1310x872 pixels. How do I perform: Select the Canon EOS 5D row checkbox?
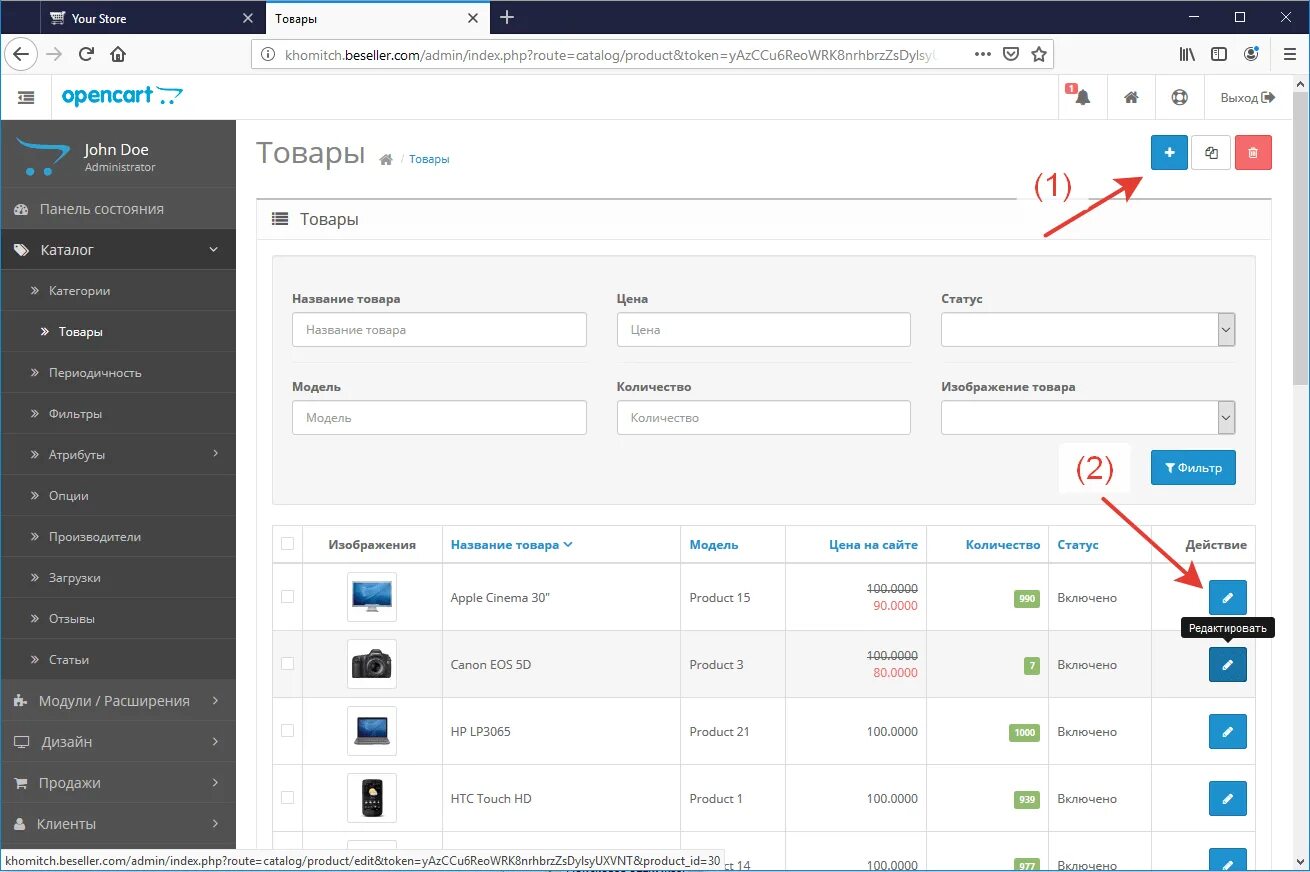[x=288, y=663]
